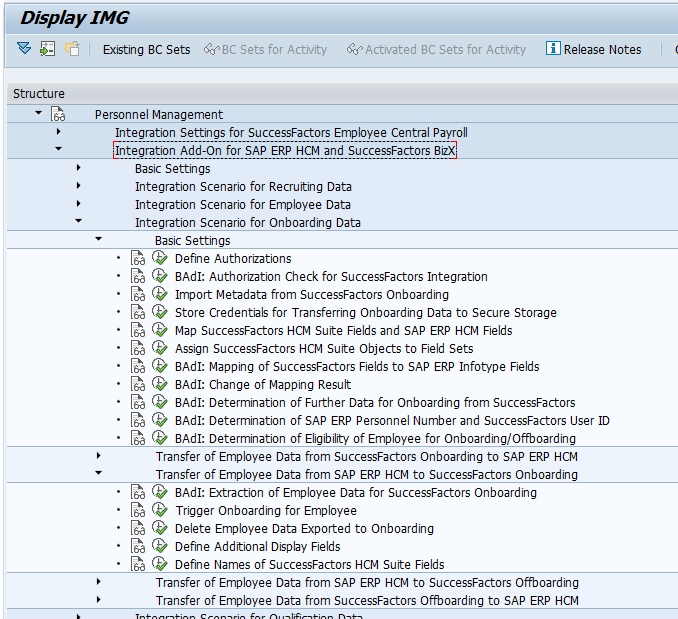
Task: Execute BAdI: Determination of Eligibility of Employee
Action: point(160,439)
